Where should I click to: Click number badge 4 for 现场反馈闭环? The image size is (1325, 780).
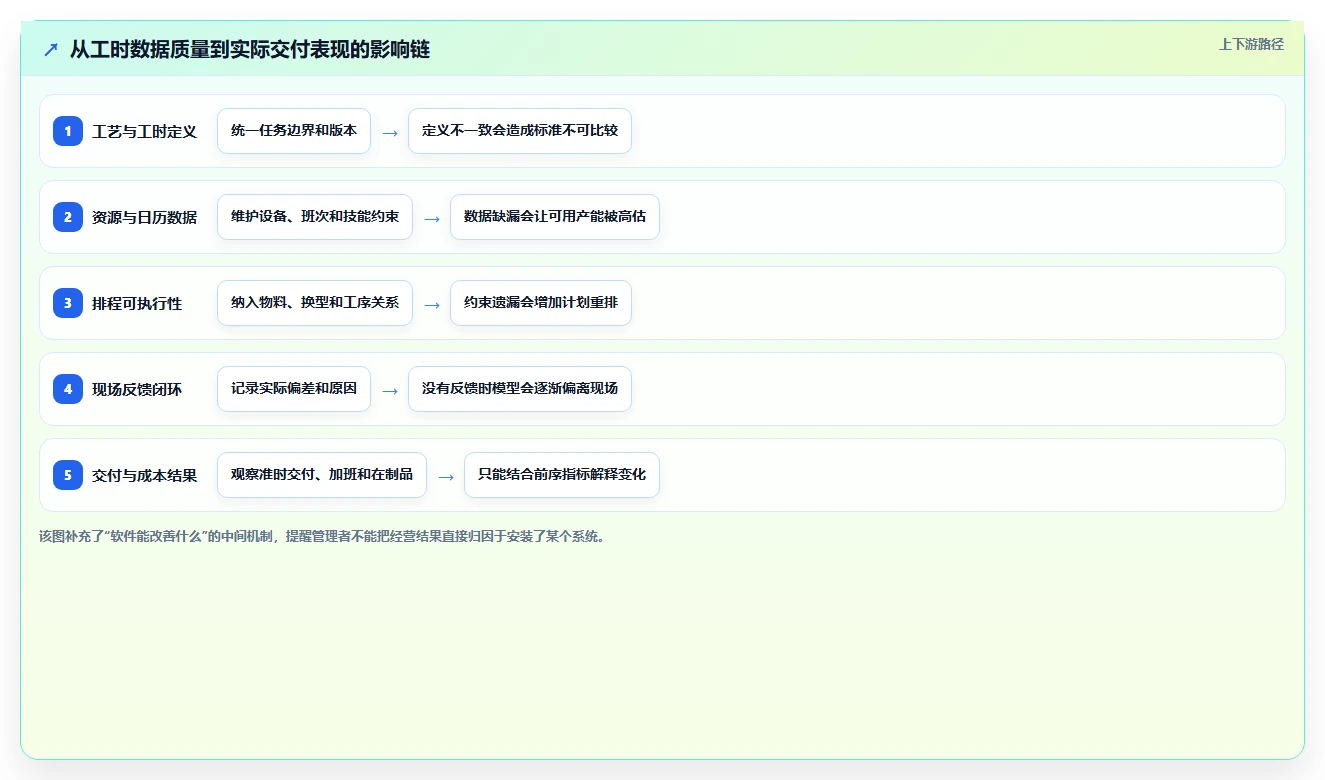coord(68,389)
